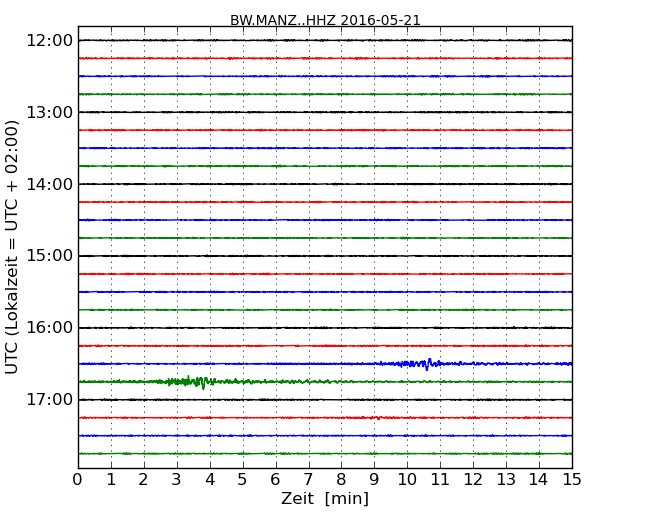
Task: Click the 3 minute tick label
Action: [x=177, y=480]
